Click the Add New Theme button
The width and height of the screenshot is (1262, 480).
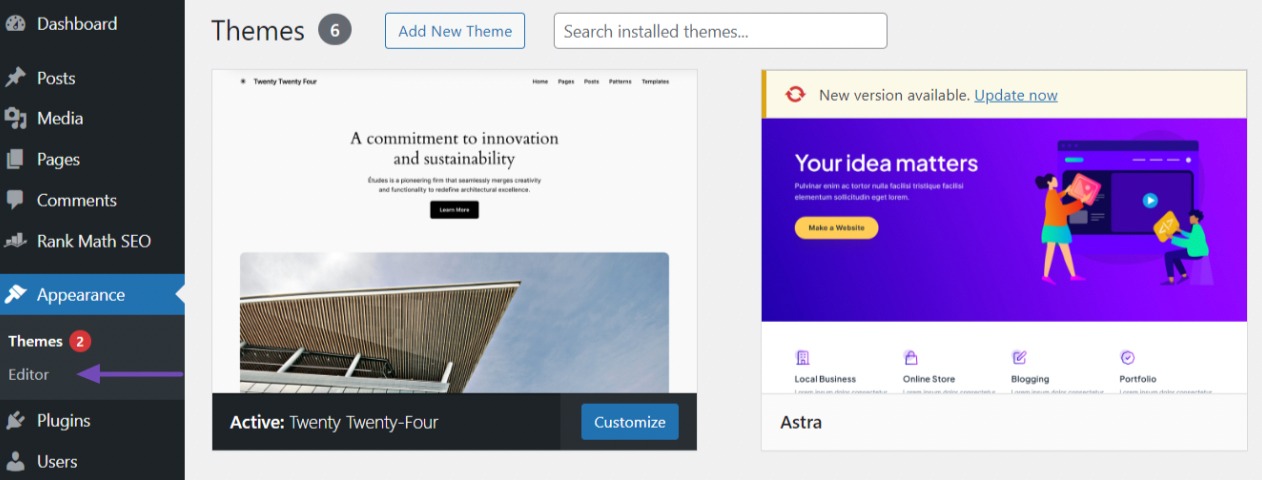[x=455, y=31]
